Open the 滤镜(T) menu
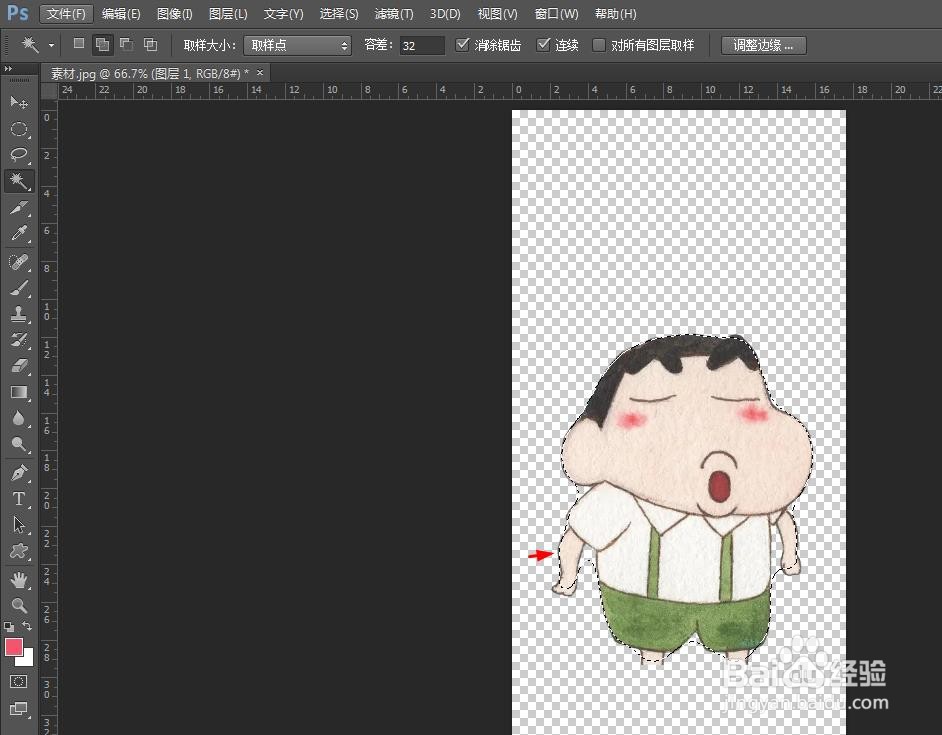Image resolution: width=942 pixels, height=735 pixels. pyautogui.click(x=394, y=14)
